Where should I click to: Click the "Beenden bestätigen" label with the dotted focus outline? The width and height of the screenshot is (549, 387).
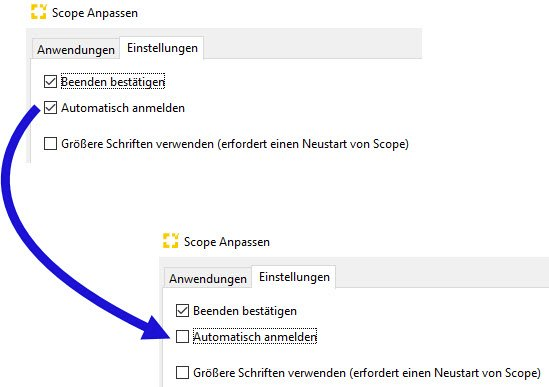coord(113,82)
